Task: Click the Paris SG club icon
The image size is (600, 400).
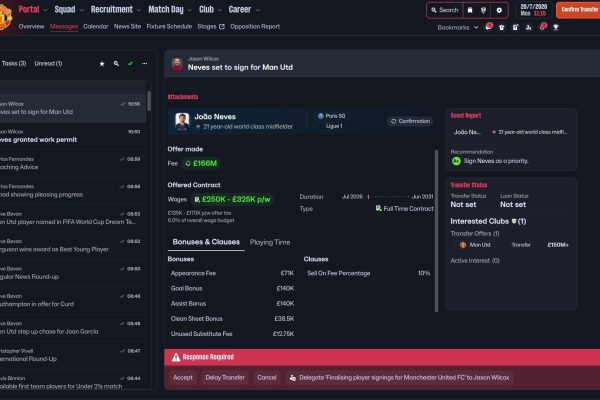Action: coord(320,116)
